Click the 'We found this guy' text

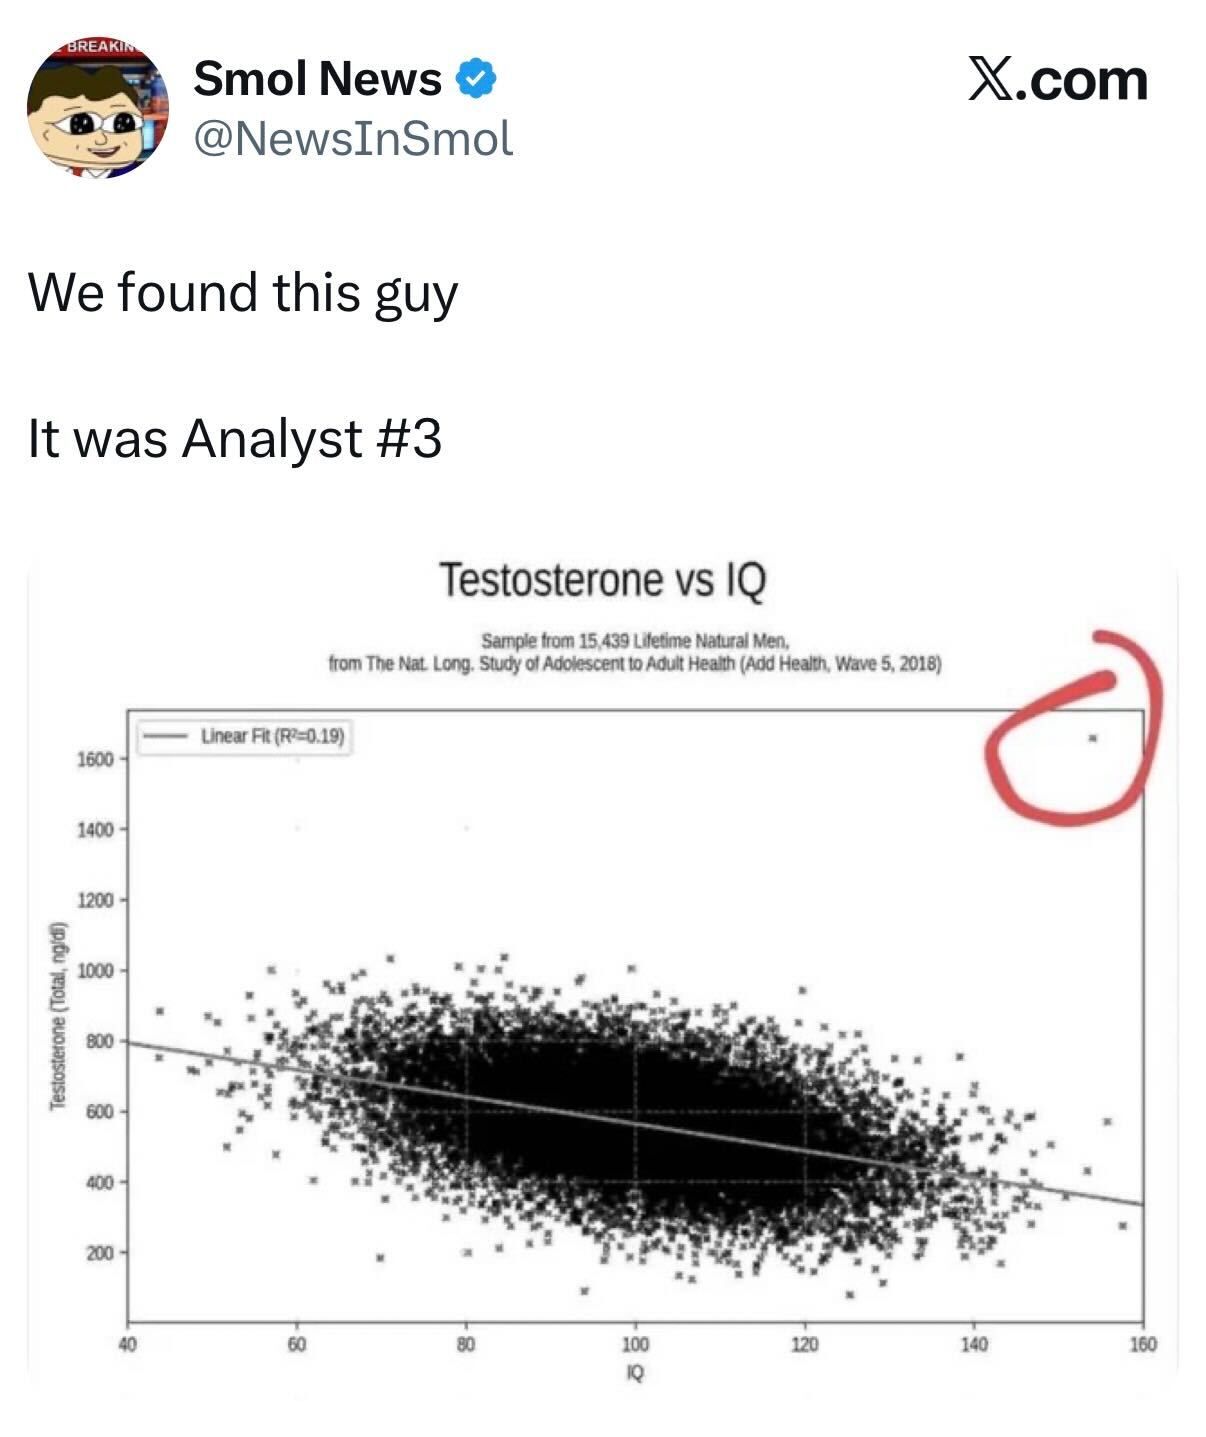click(243, 293)
